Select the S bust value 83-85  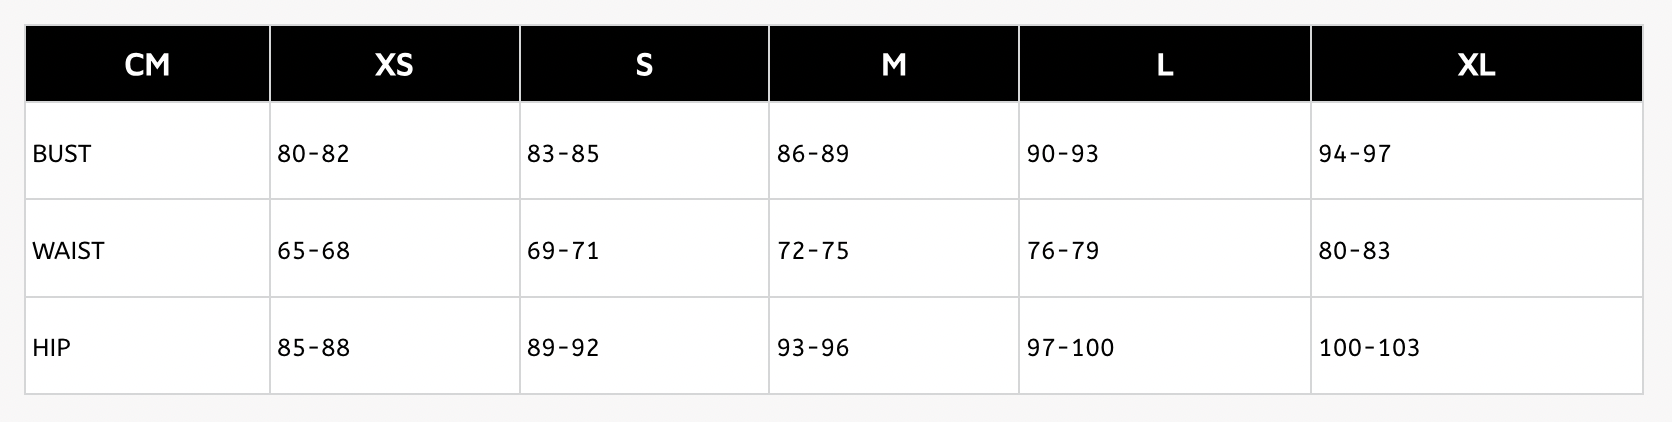(563, 154)
